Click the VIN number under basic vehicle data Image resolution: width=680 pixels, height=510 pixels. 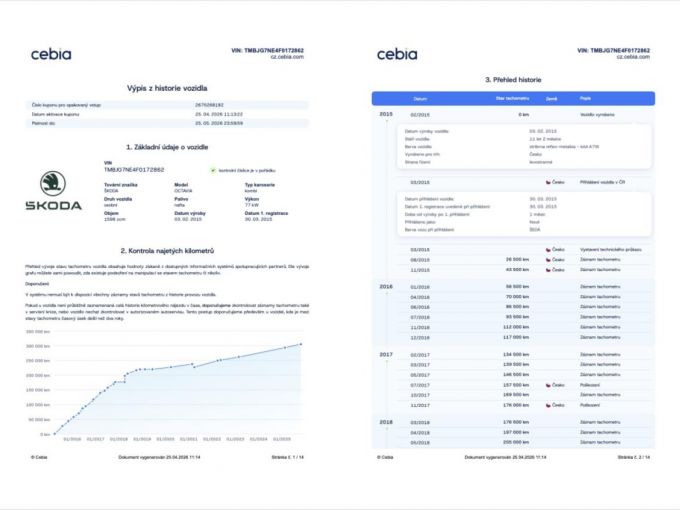click(x=134, y=170)
